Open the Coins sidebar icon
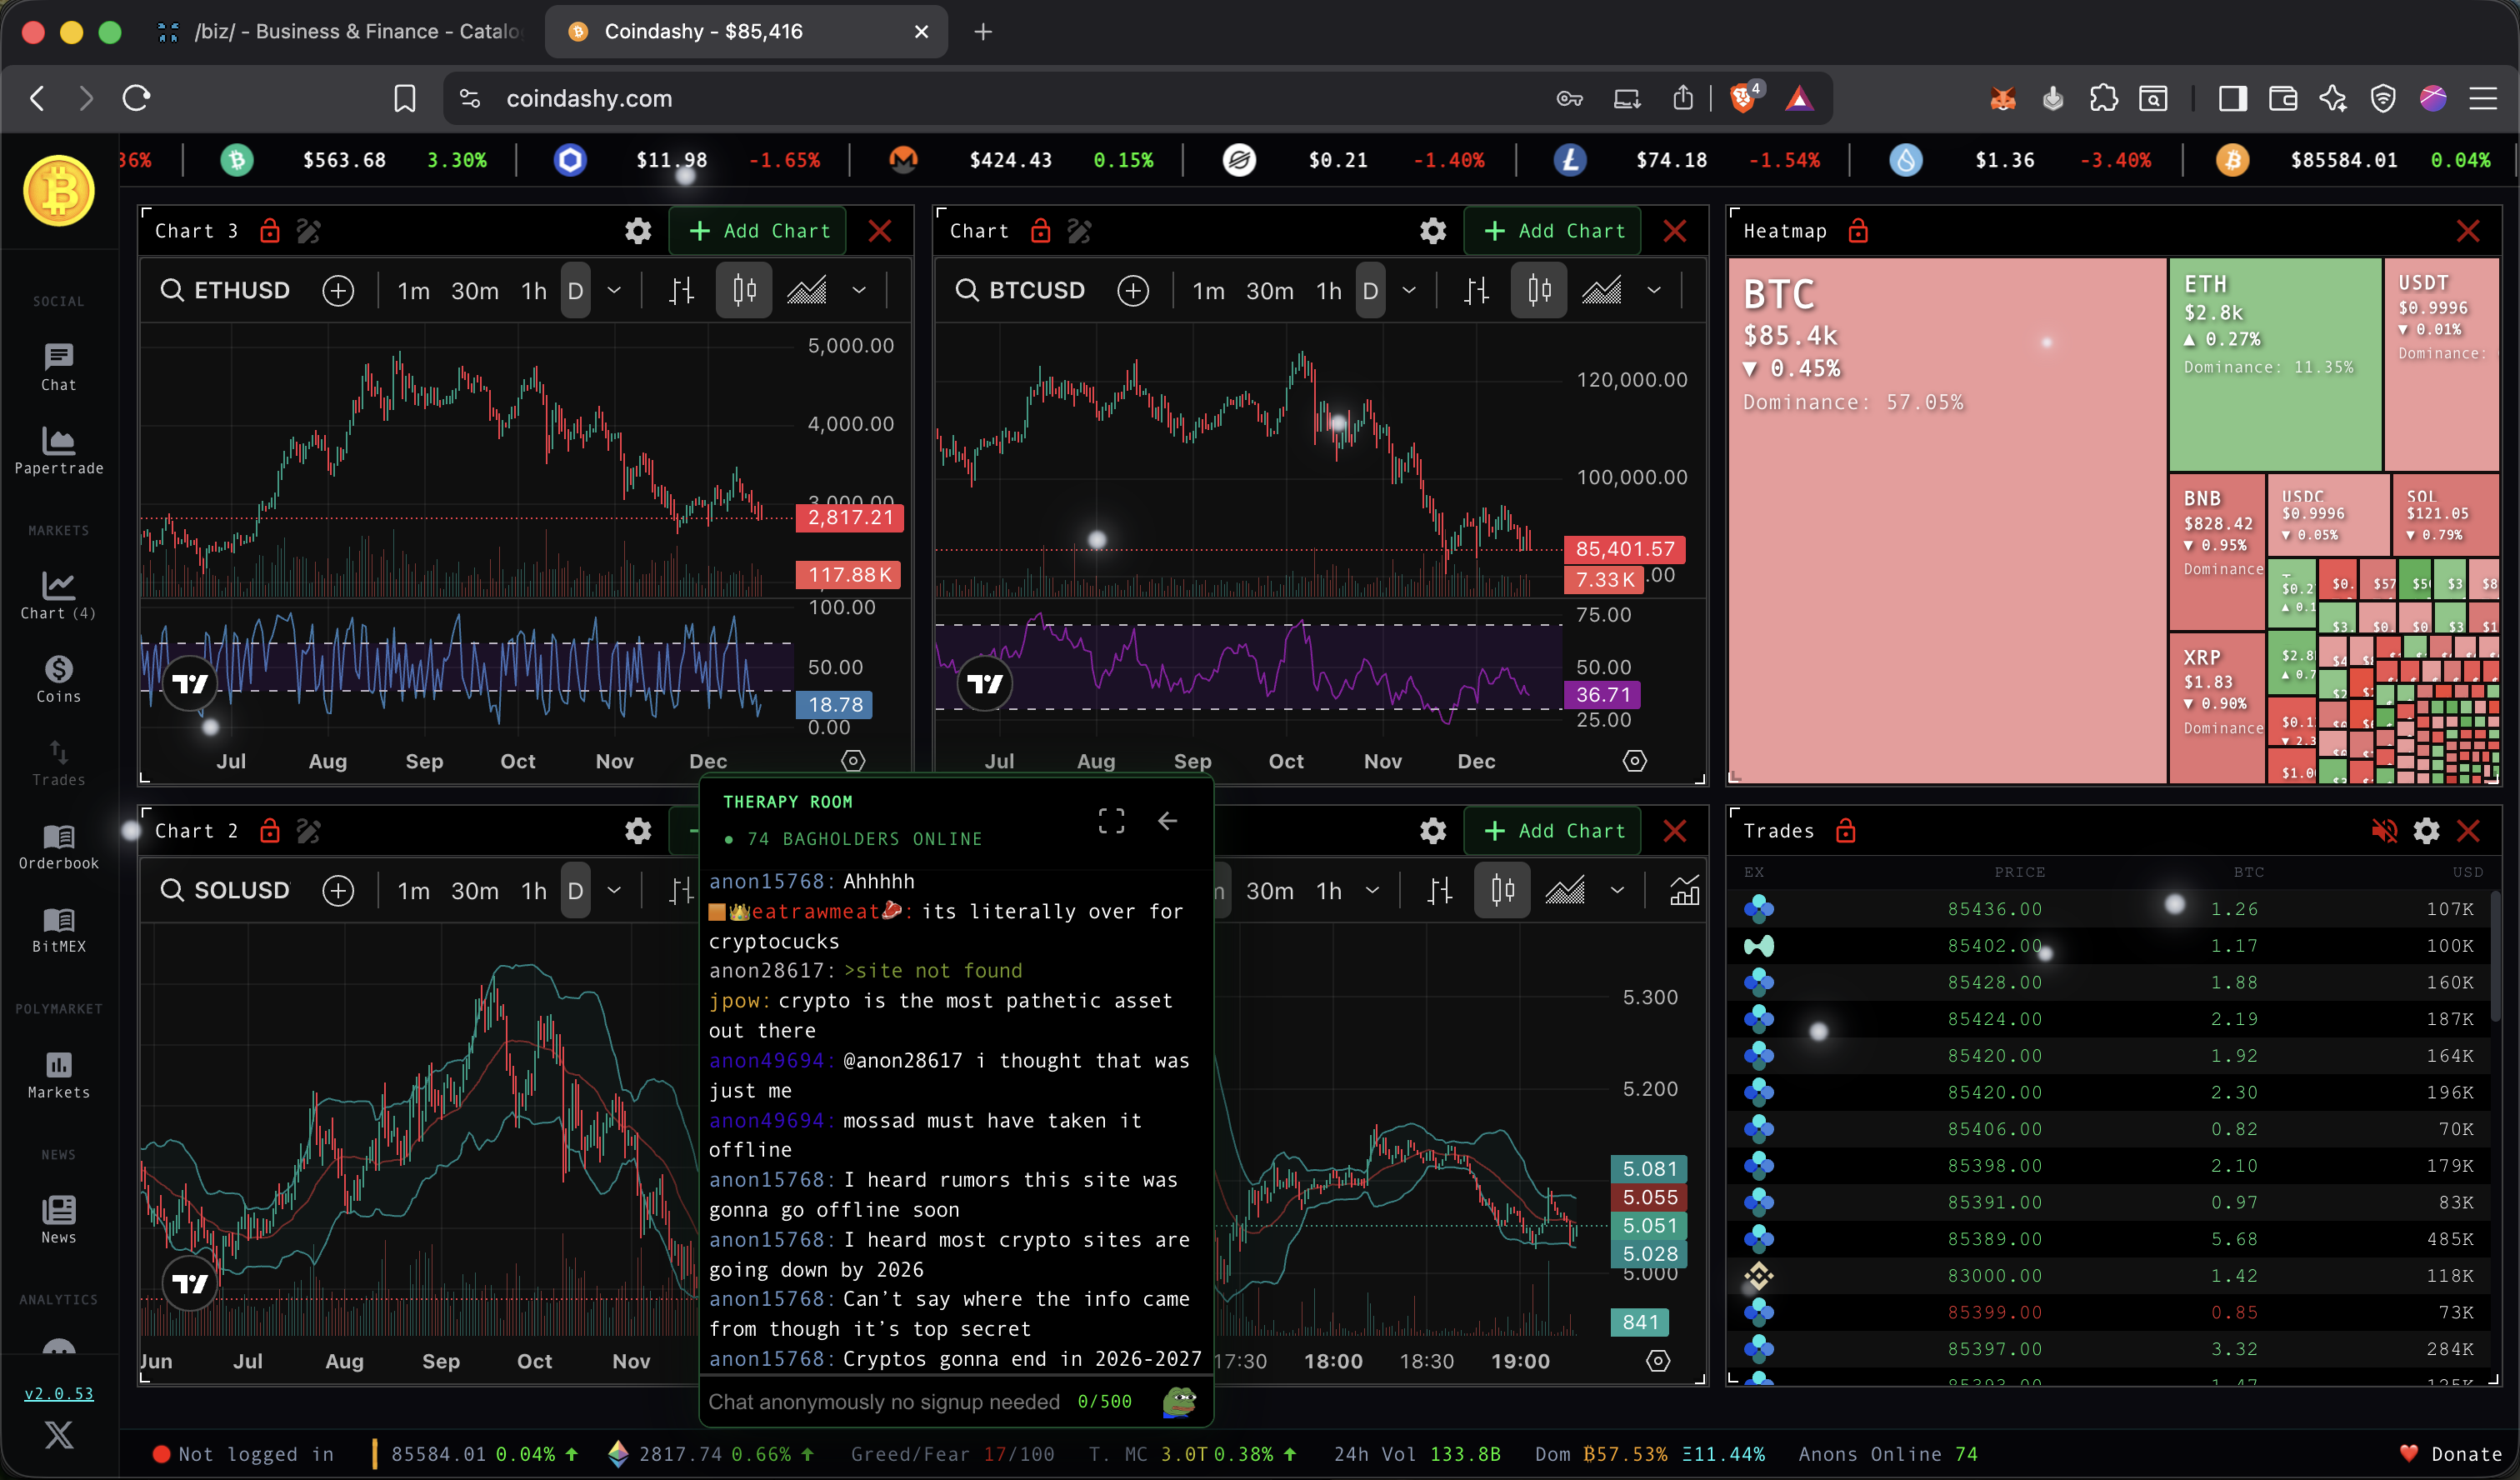This screenshot has width=2520, height=1480. point(58,679)
